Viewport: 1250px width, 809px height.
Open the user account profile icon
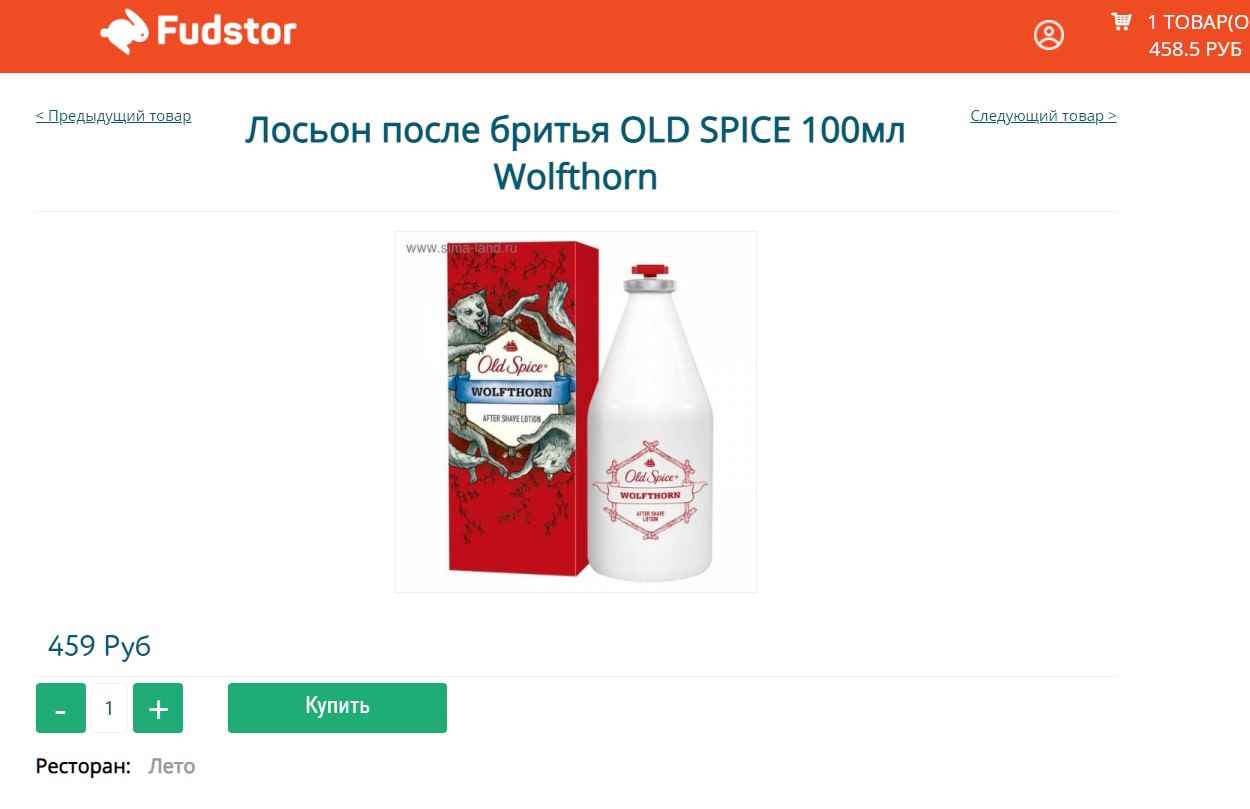1049,36
